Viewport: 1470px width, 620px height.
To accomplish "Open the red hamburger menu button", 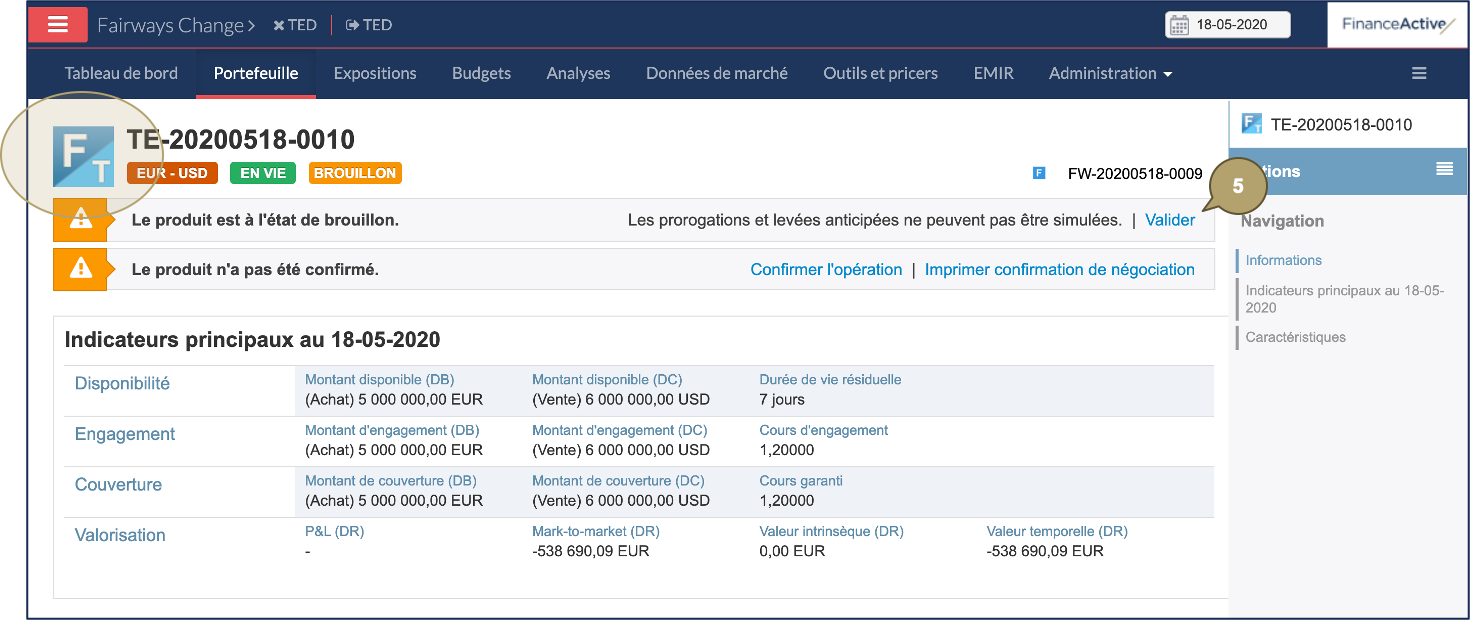I will [58, 24].
